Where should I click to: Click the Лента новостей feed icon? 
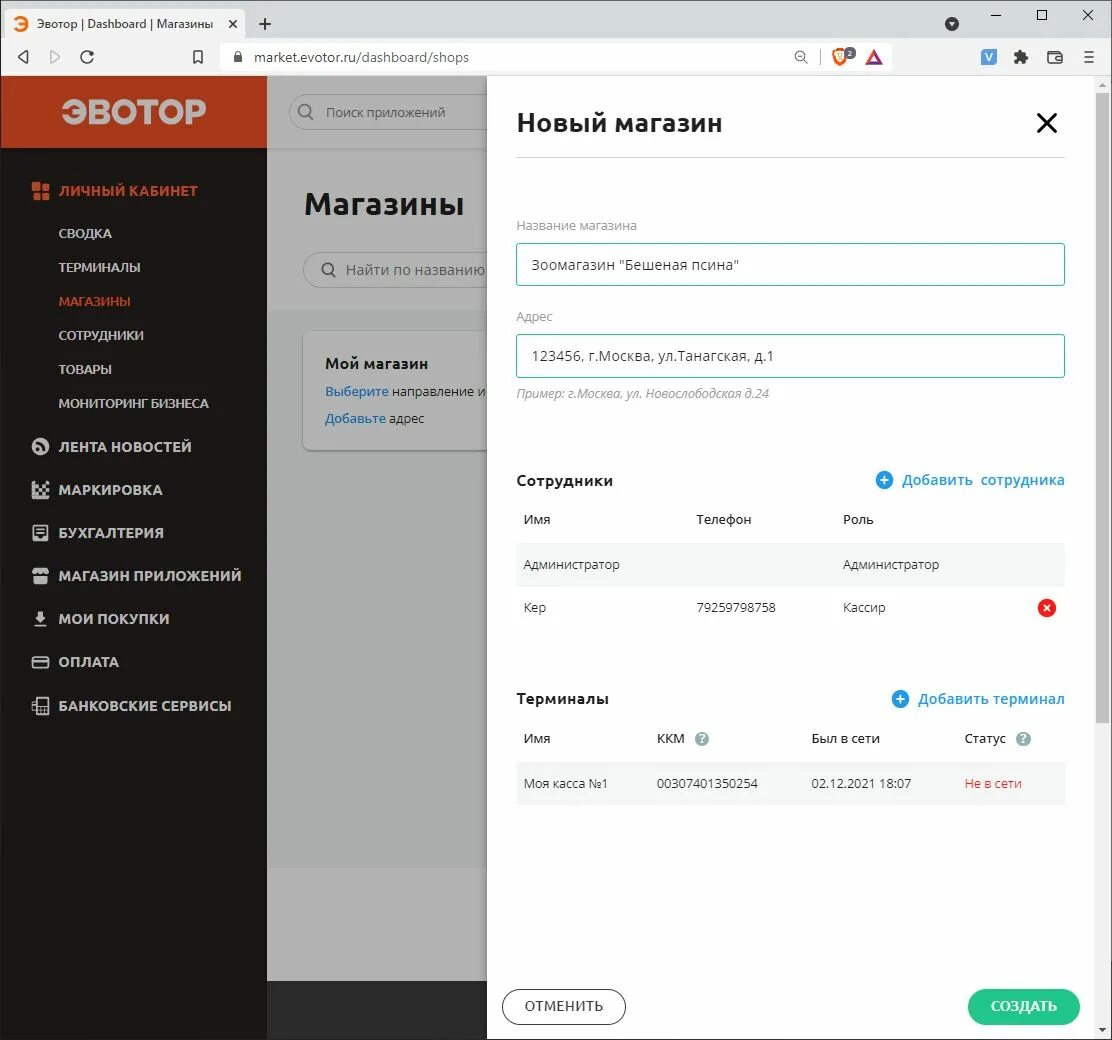40,447
